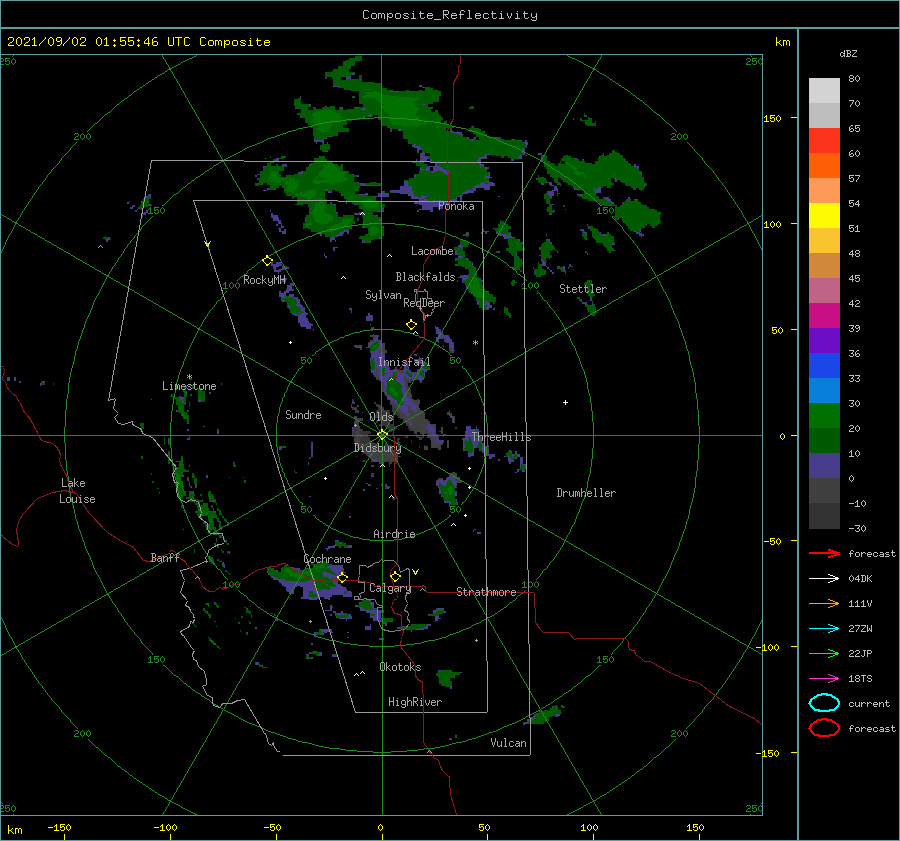This screenshot has width=900, height=841.
Task: Select the Ponoka city label
Action: pos(456,206)
